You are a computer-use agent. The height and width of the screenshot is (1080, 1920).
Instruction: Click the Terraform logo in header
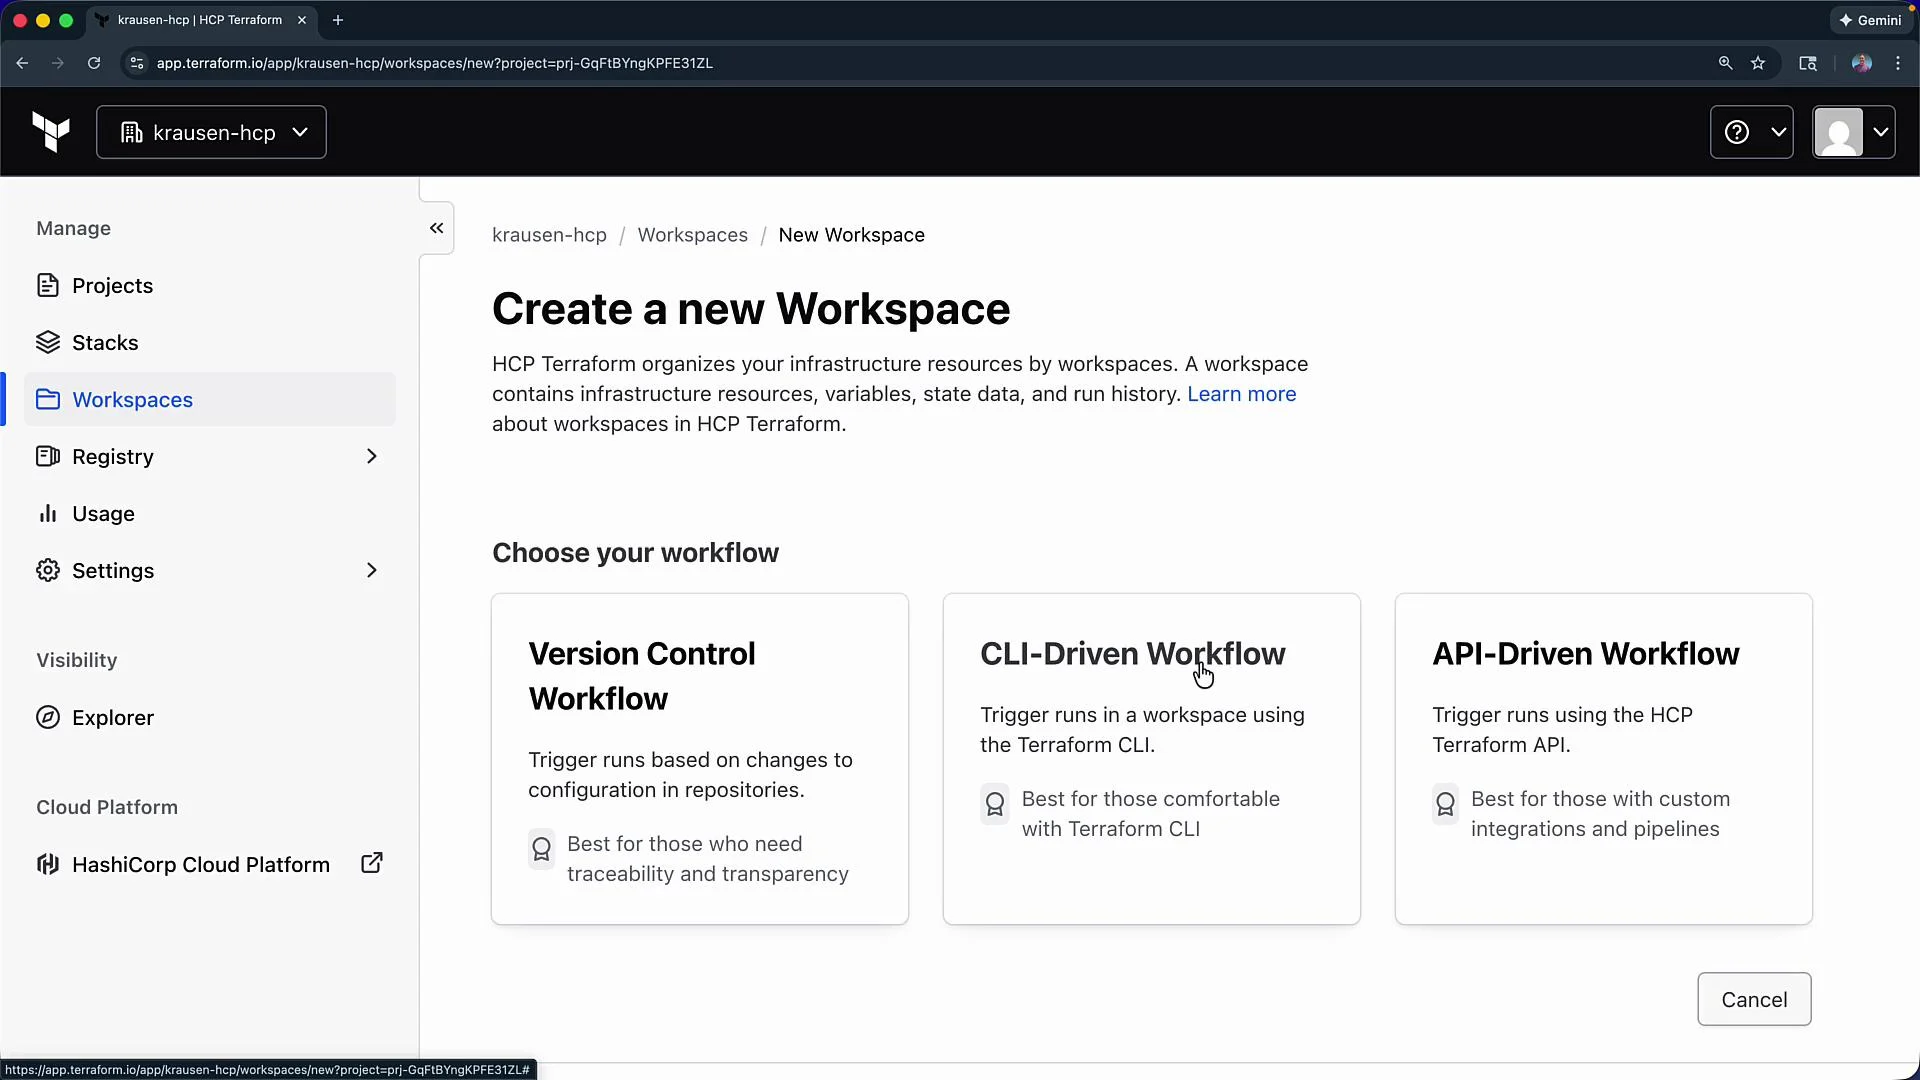click(51, 132)
